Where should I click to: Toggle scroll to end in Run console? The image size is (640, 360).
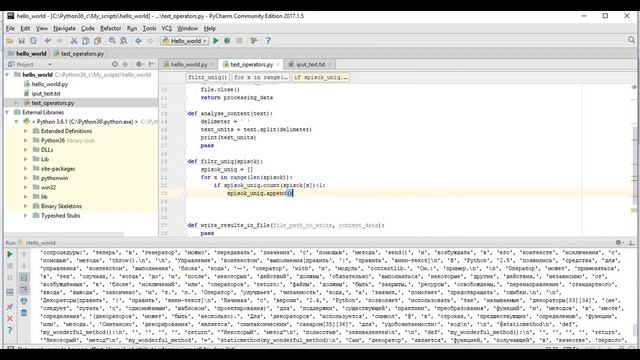(x=24, y=289)
